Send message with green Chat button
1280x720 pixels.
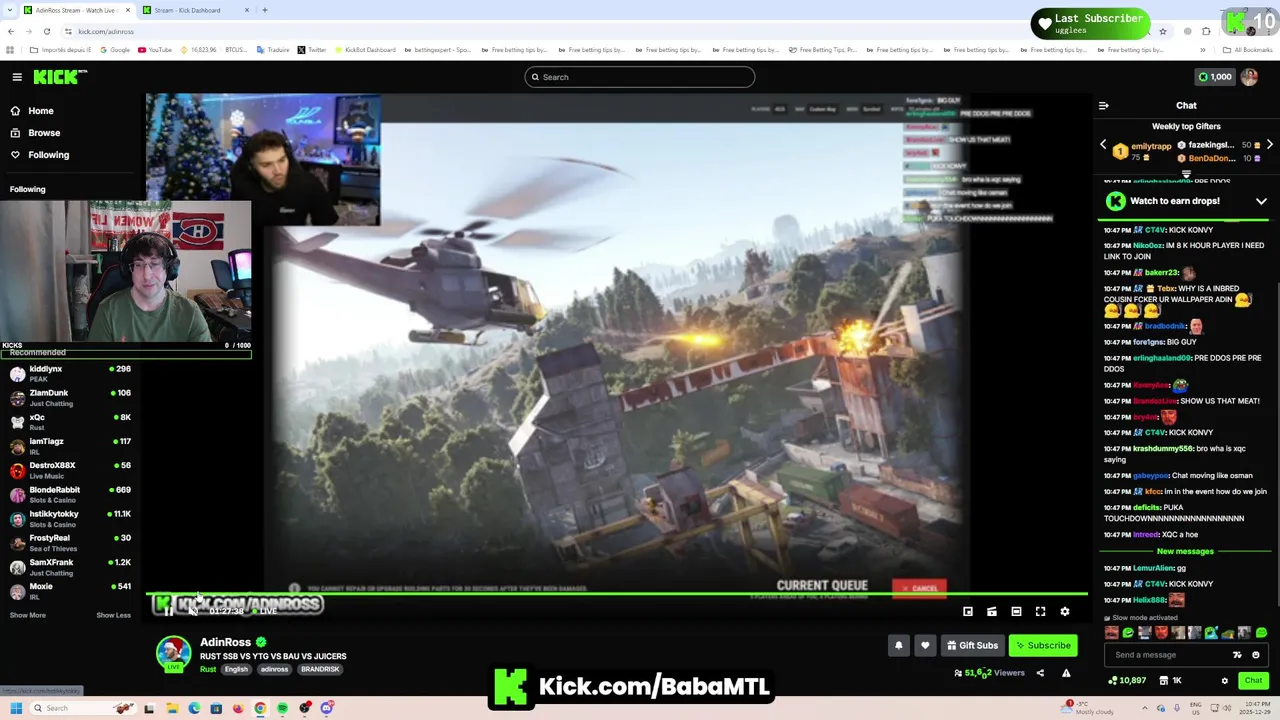coord(1253,681)
